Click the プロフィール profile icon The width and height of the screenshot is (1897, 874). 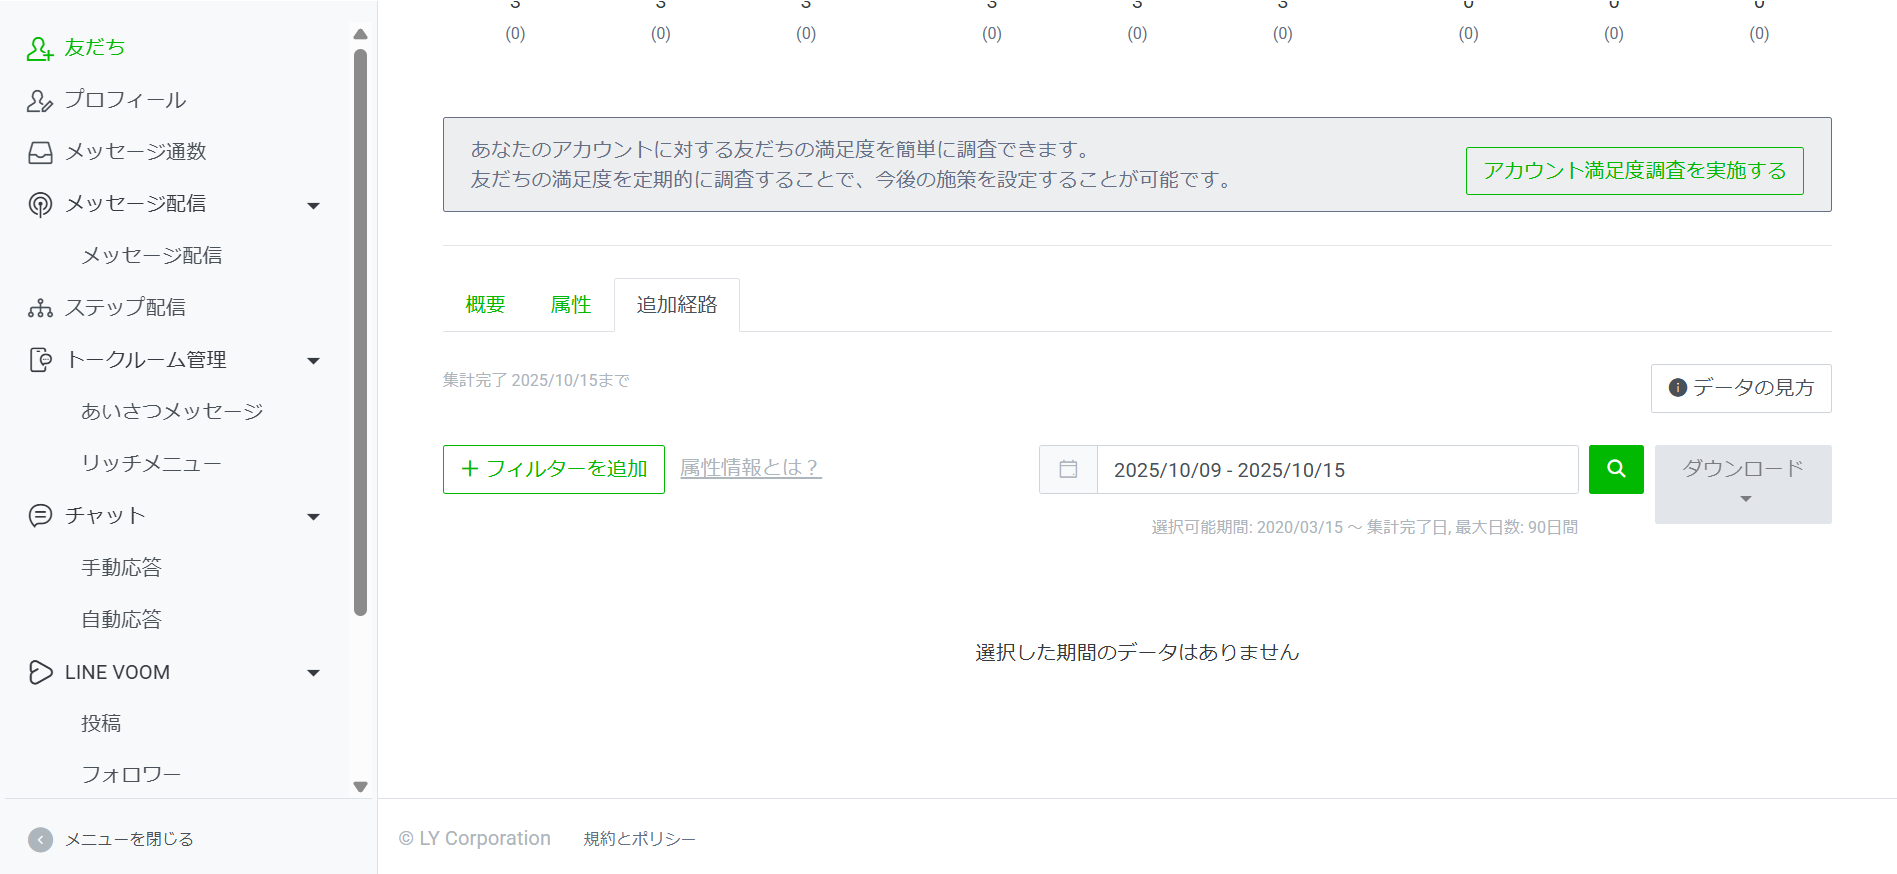click(39, 100)
